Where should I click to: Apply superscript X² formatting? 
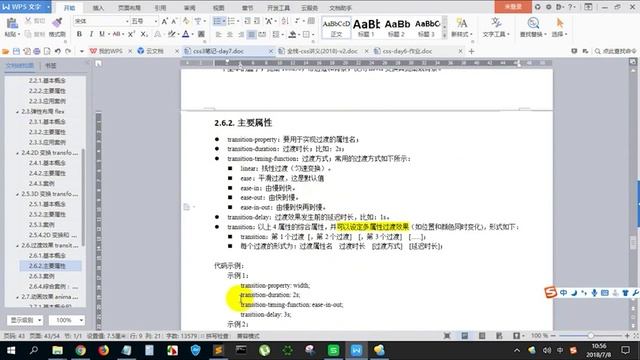131,34
